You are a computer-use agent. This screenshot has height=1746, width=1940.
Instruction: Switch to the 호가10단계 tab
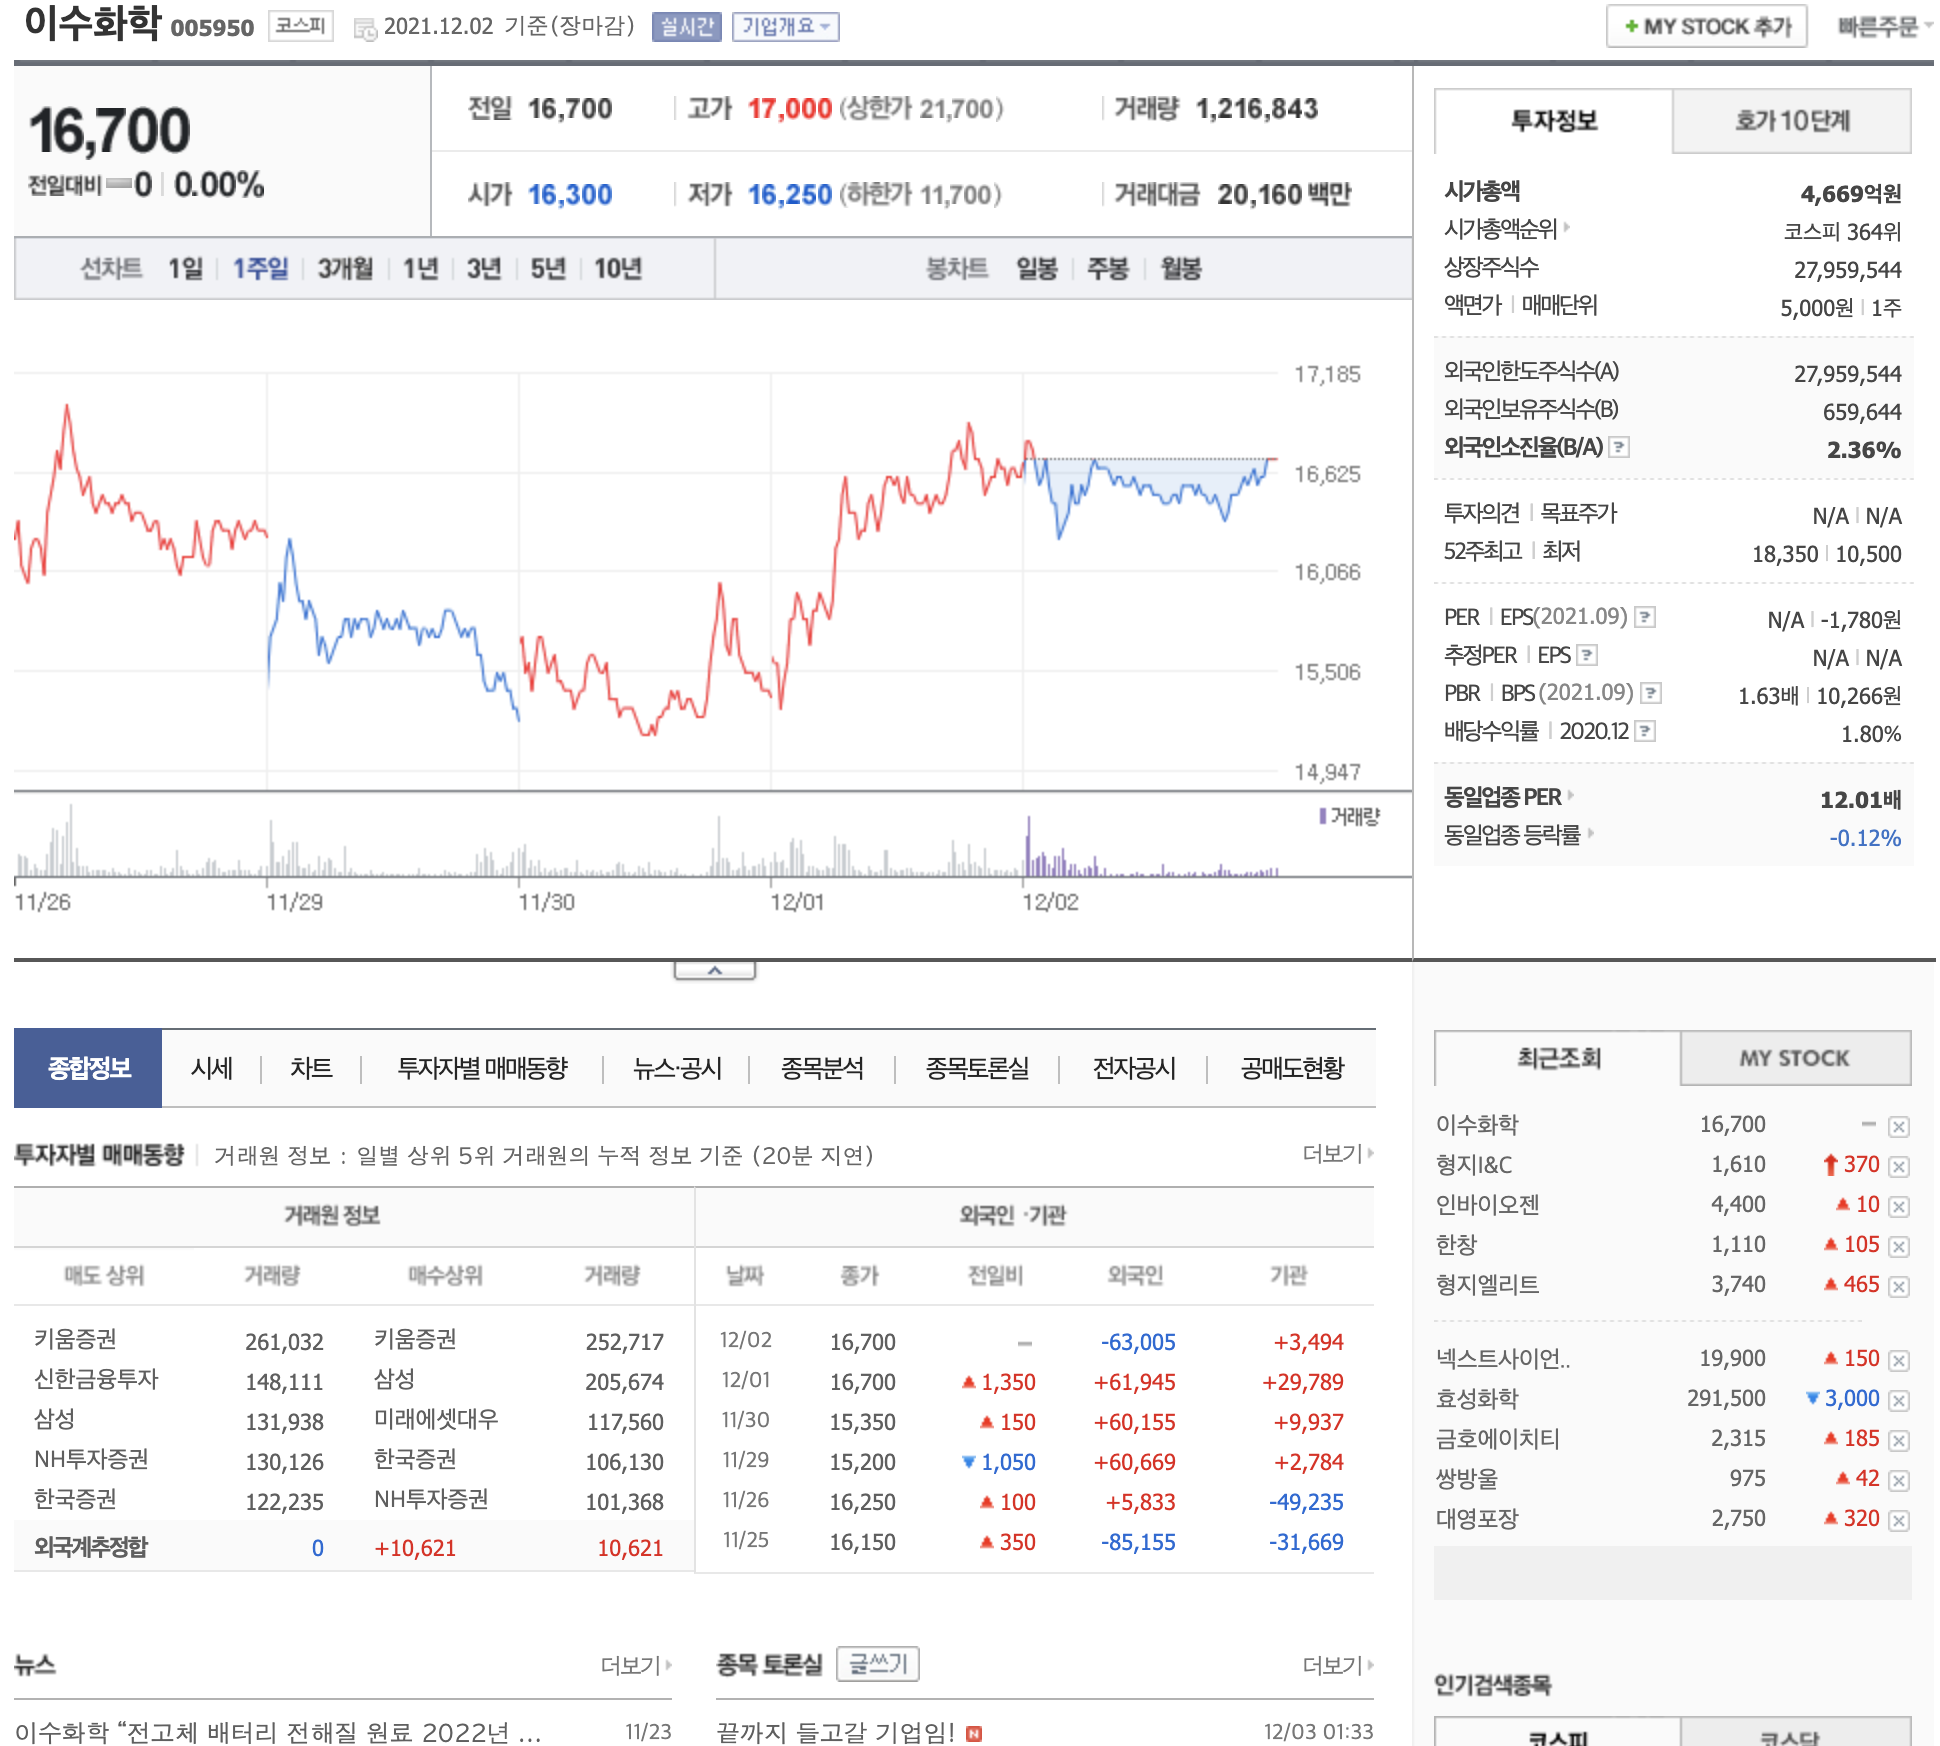(1791, 121)
